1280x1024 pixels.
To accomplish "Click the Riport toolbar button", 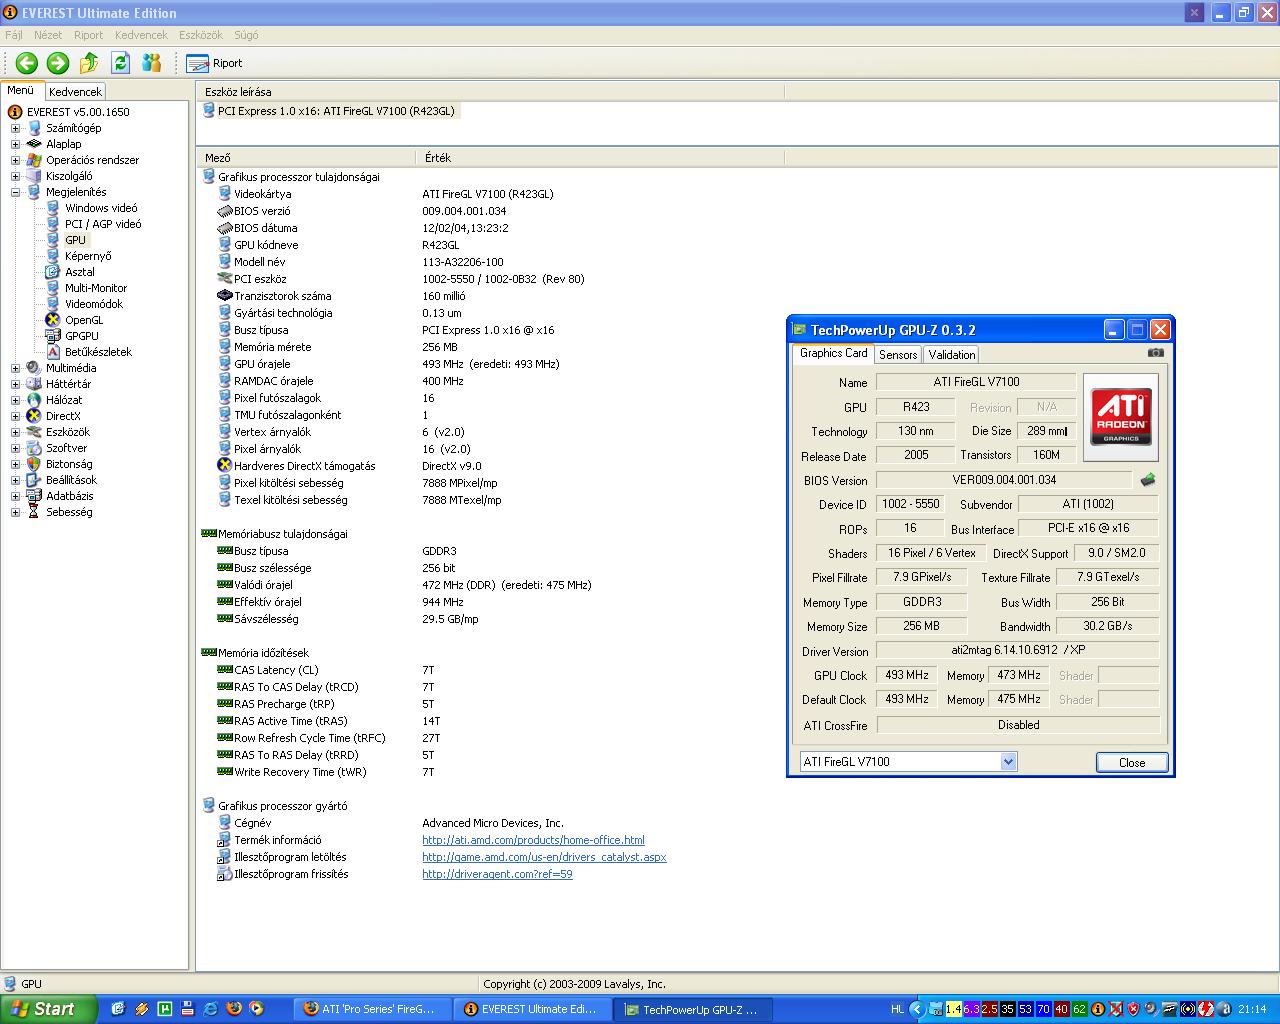I will (214, 63).
